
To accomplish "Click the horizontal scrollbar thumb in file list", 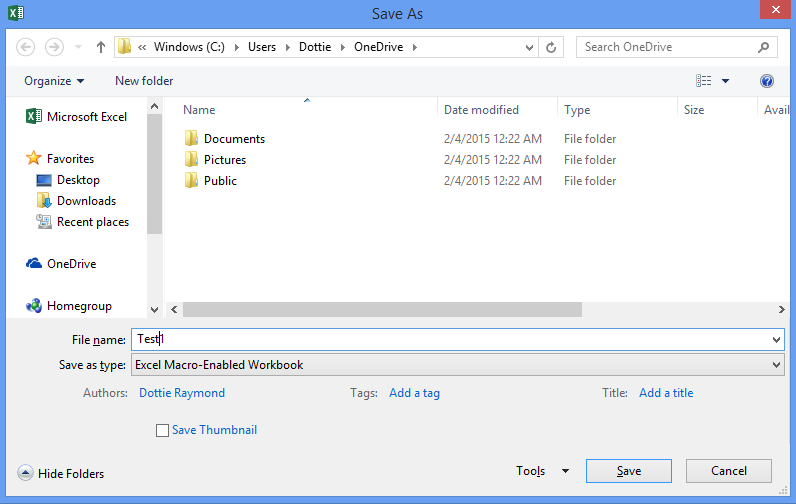I will tap(382, 310).
